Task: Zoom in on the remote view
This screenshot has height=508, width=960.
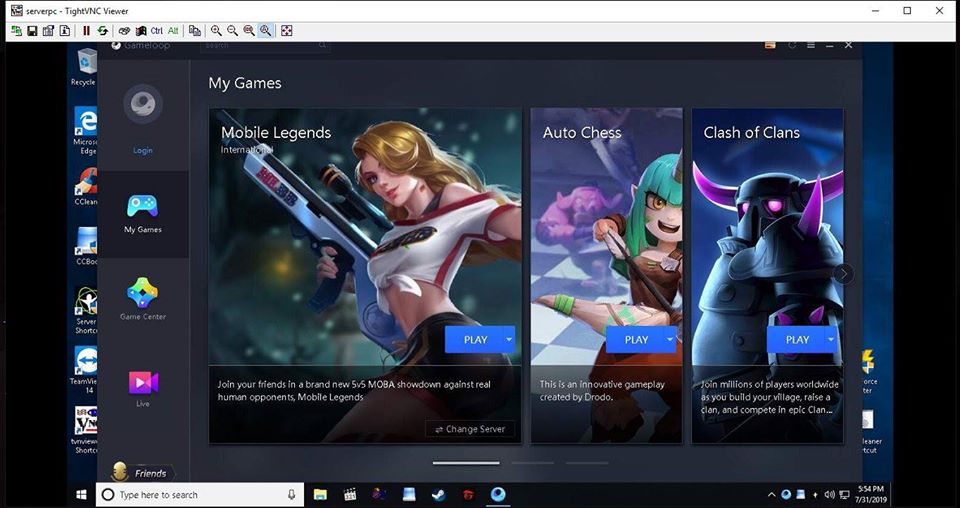Action: coord(216,31)
